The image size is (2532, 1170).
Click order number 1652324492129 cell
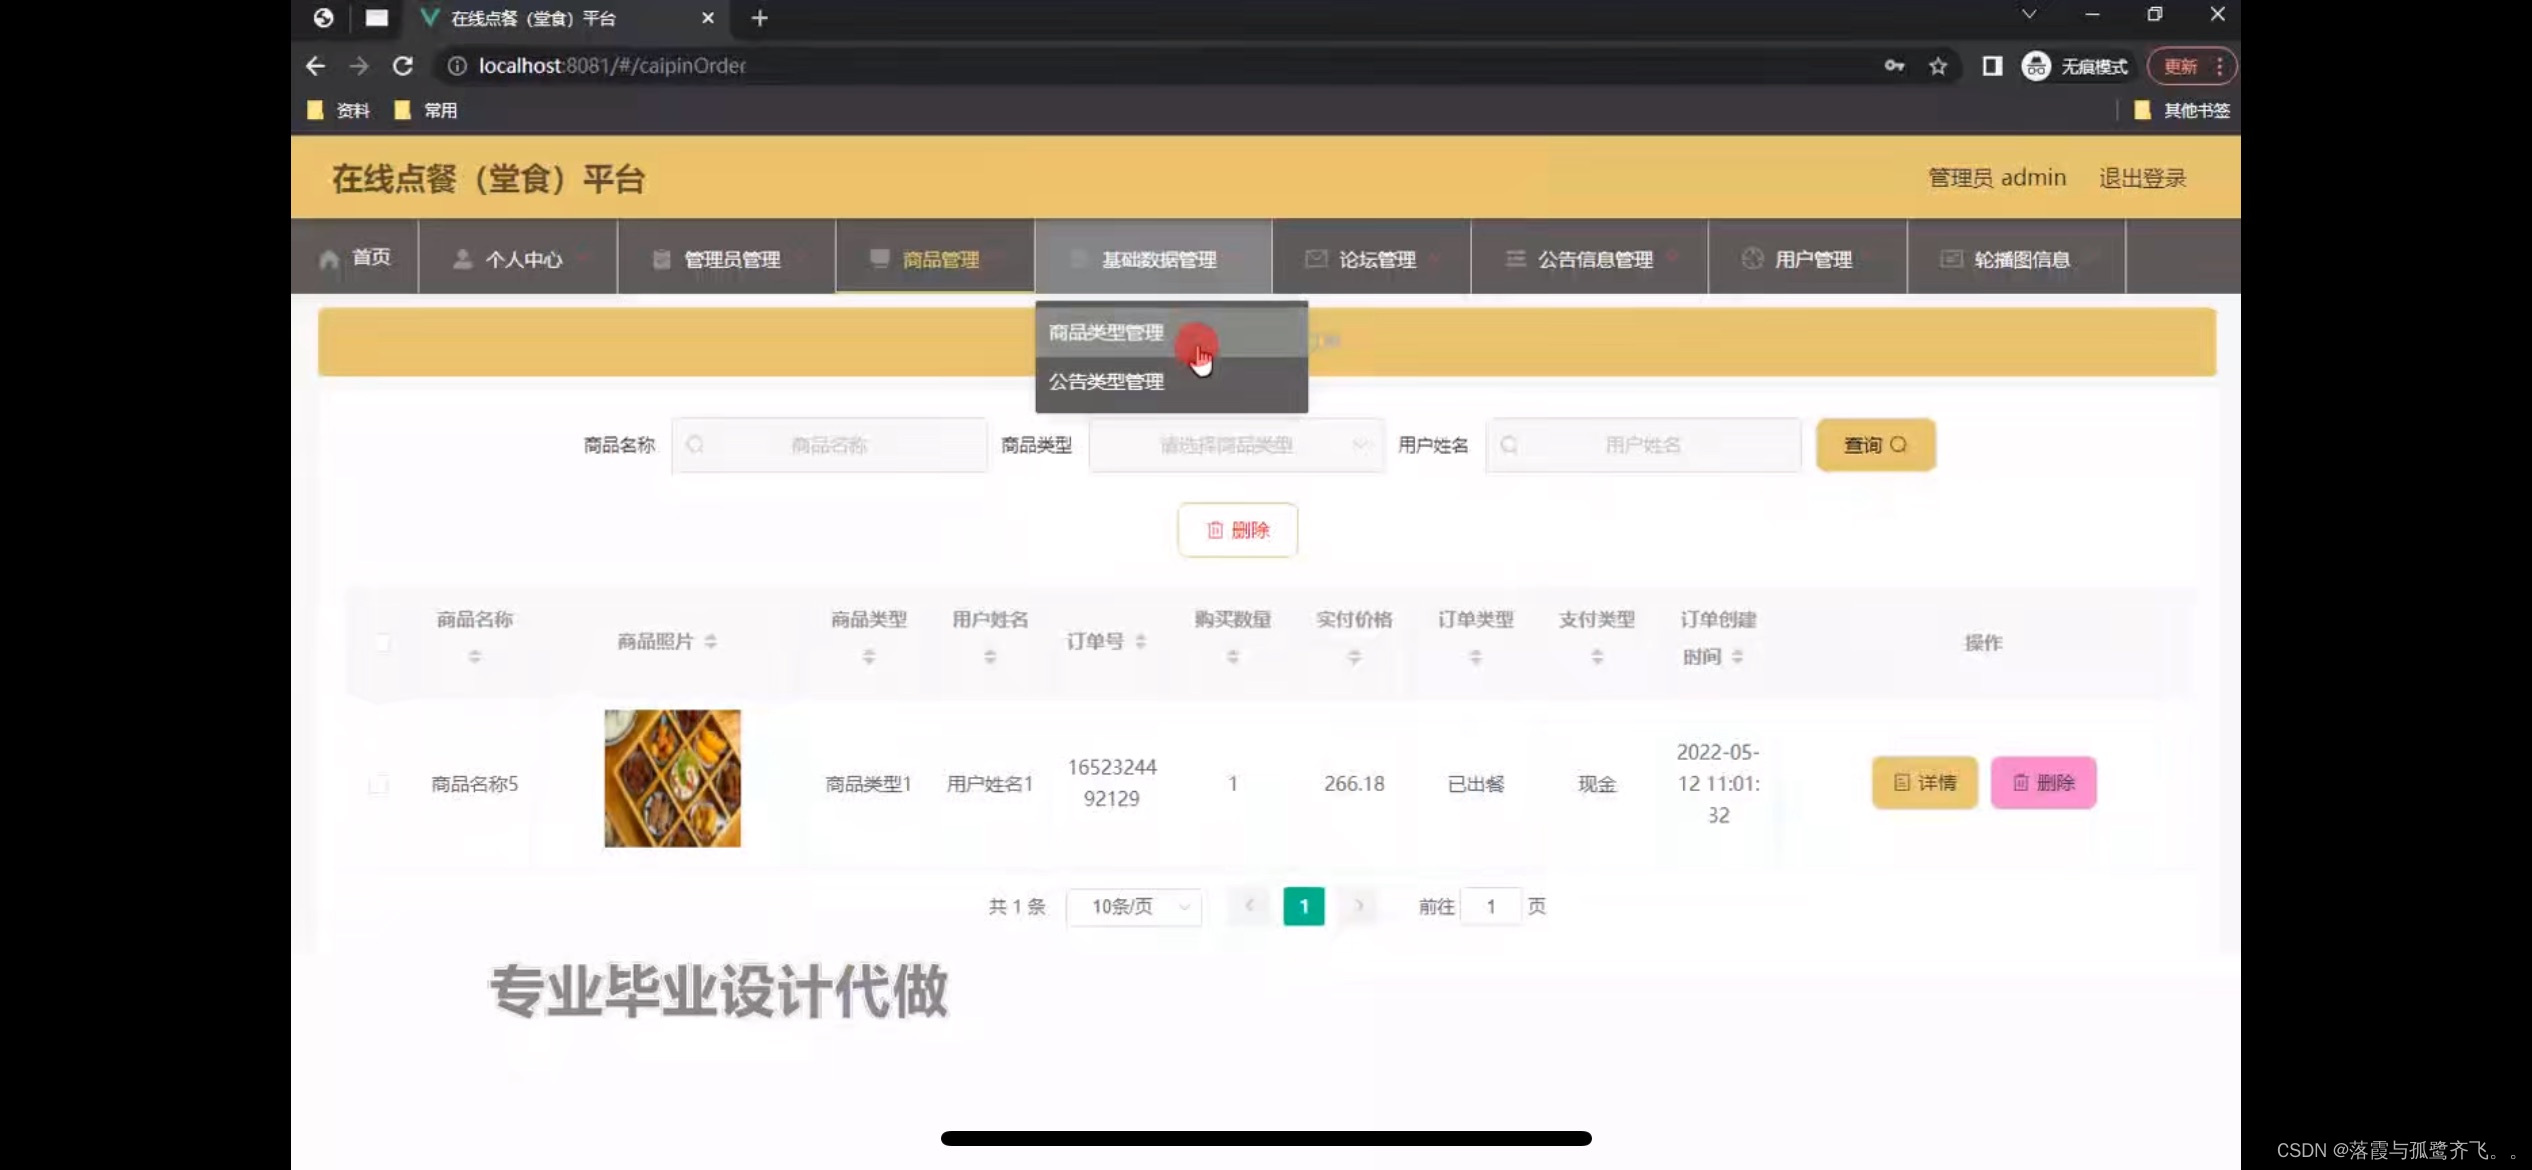[x=1112, y=782]
